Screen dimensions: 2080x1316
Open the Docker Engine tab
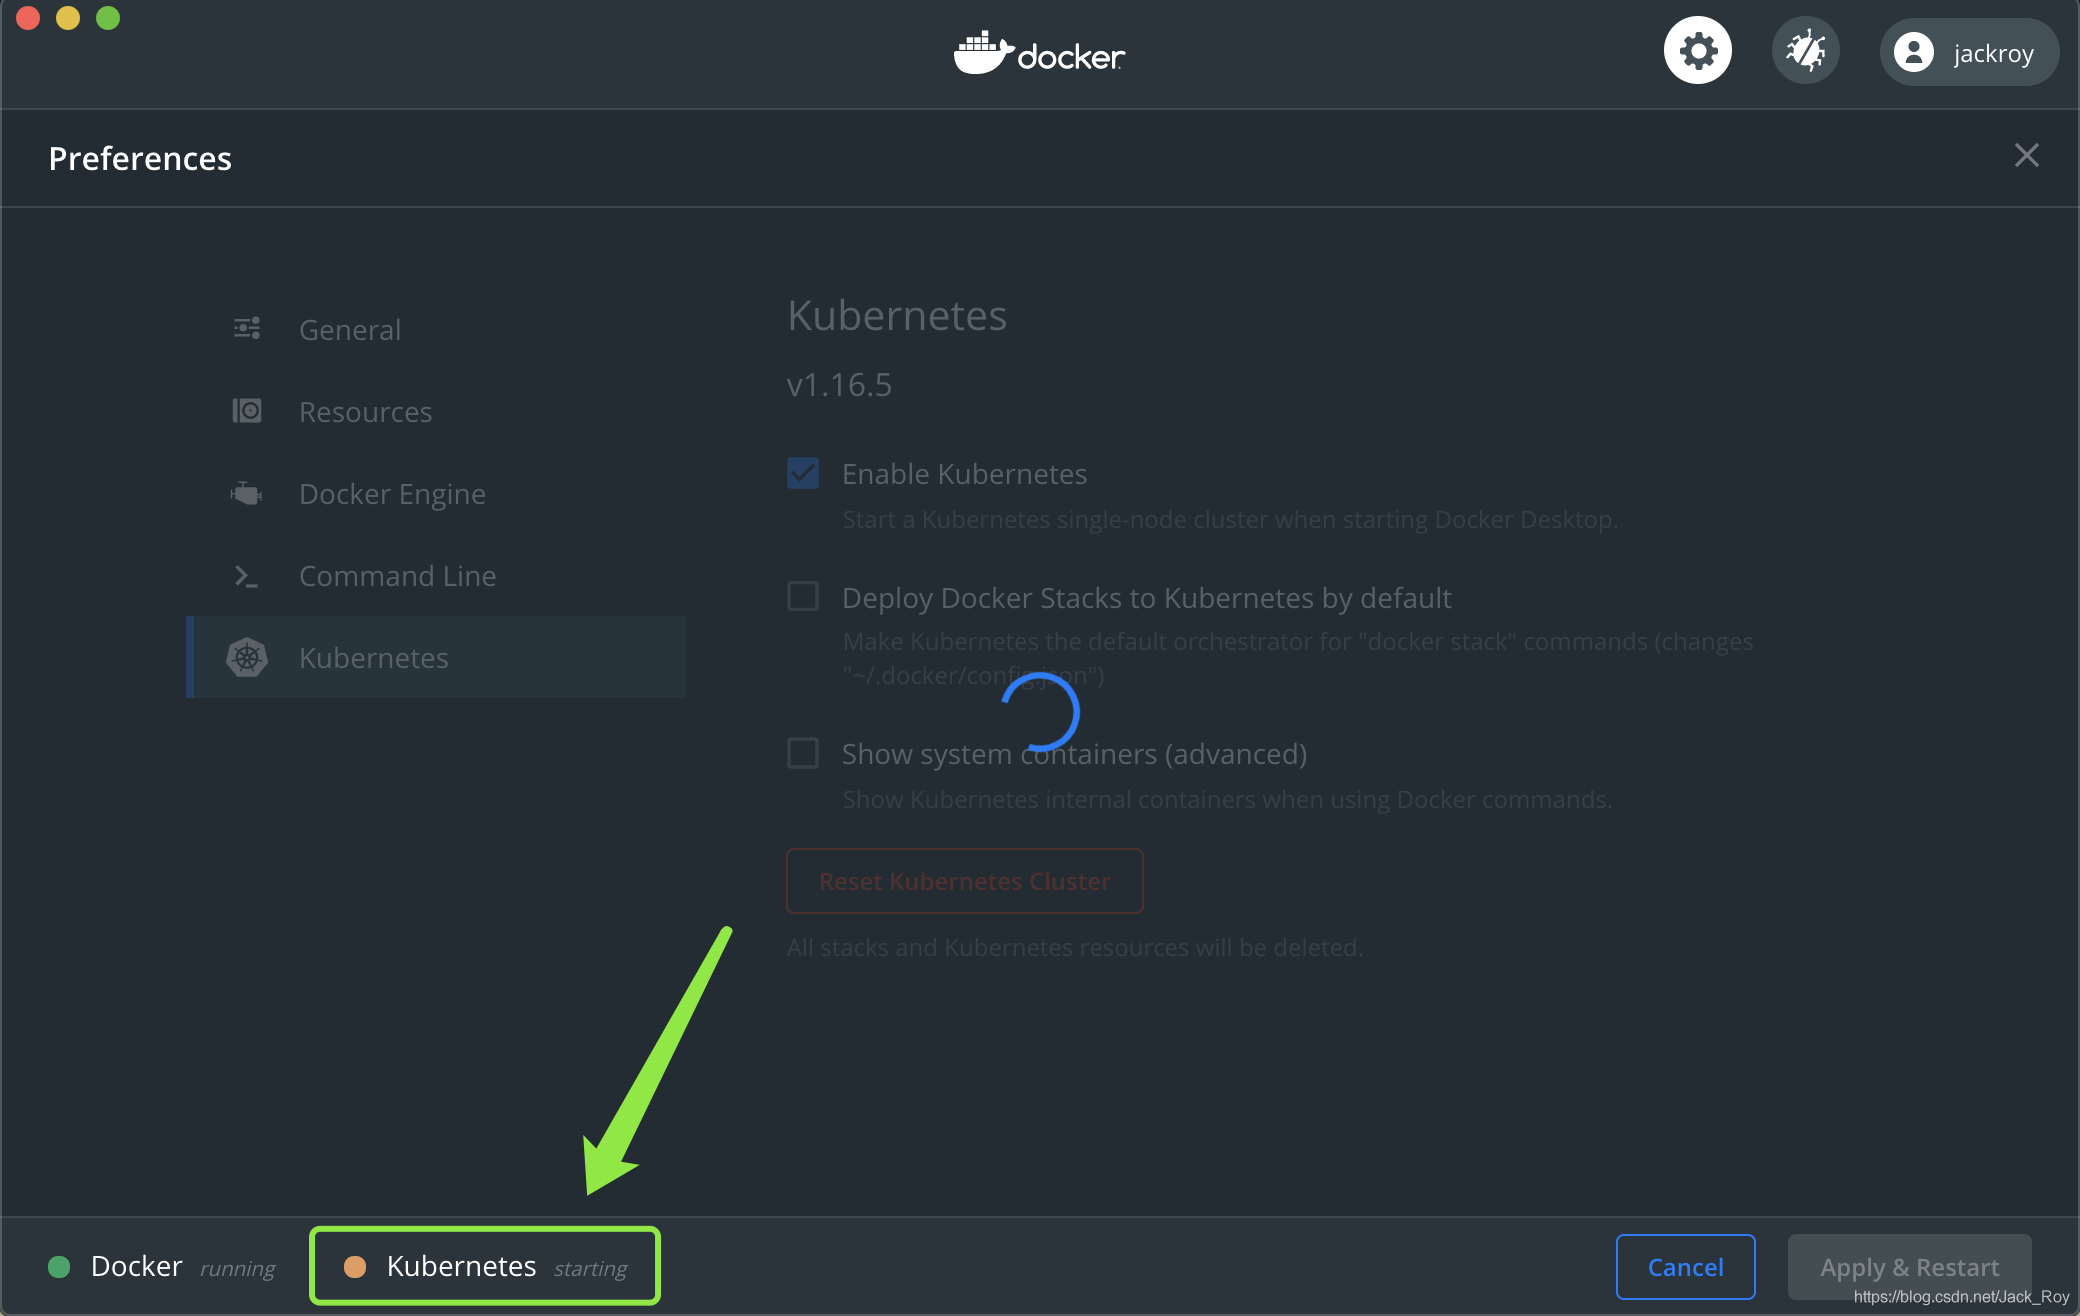point(436,493)
